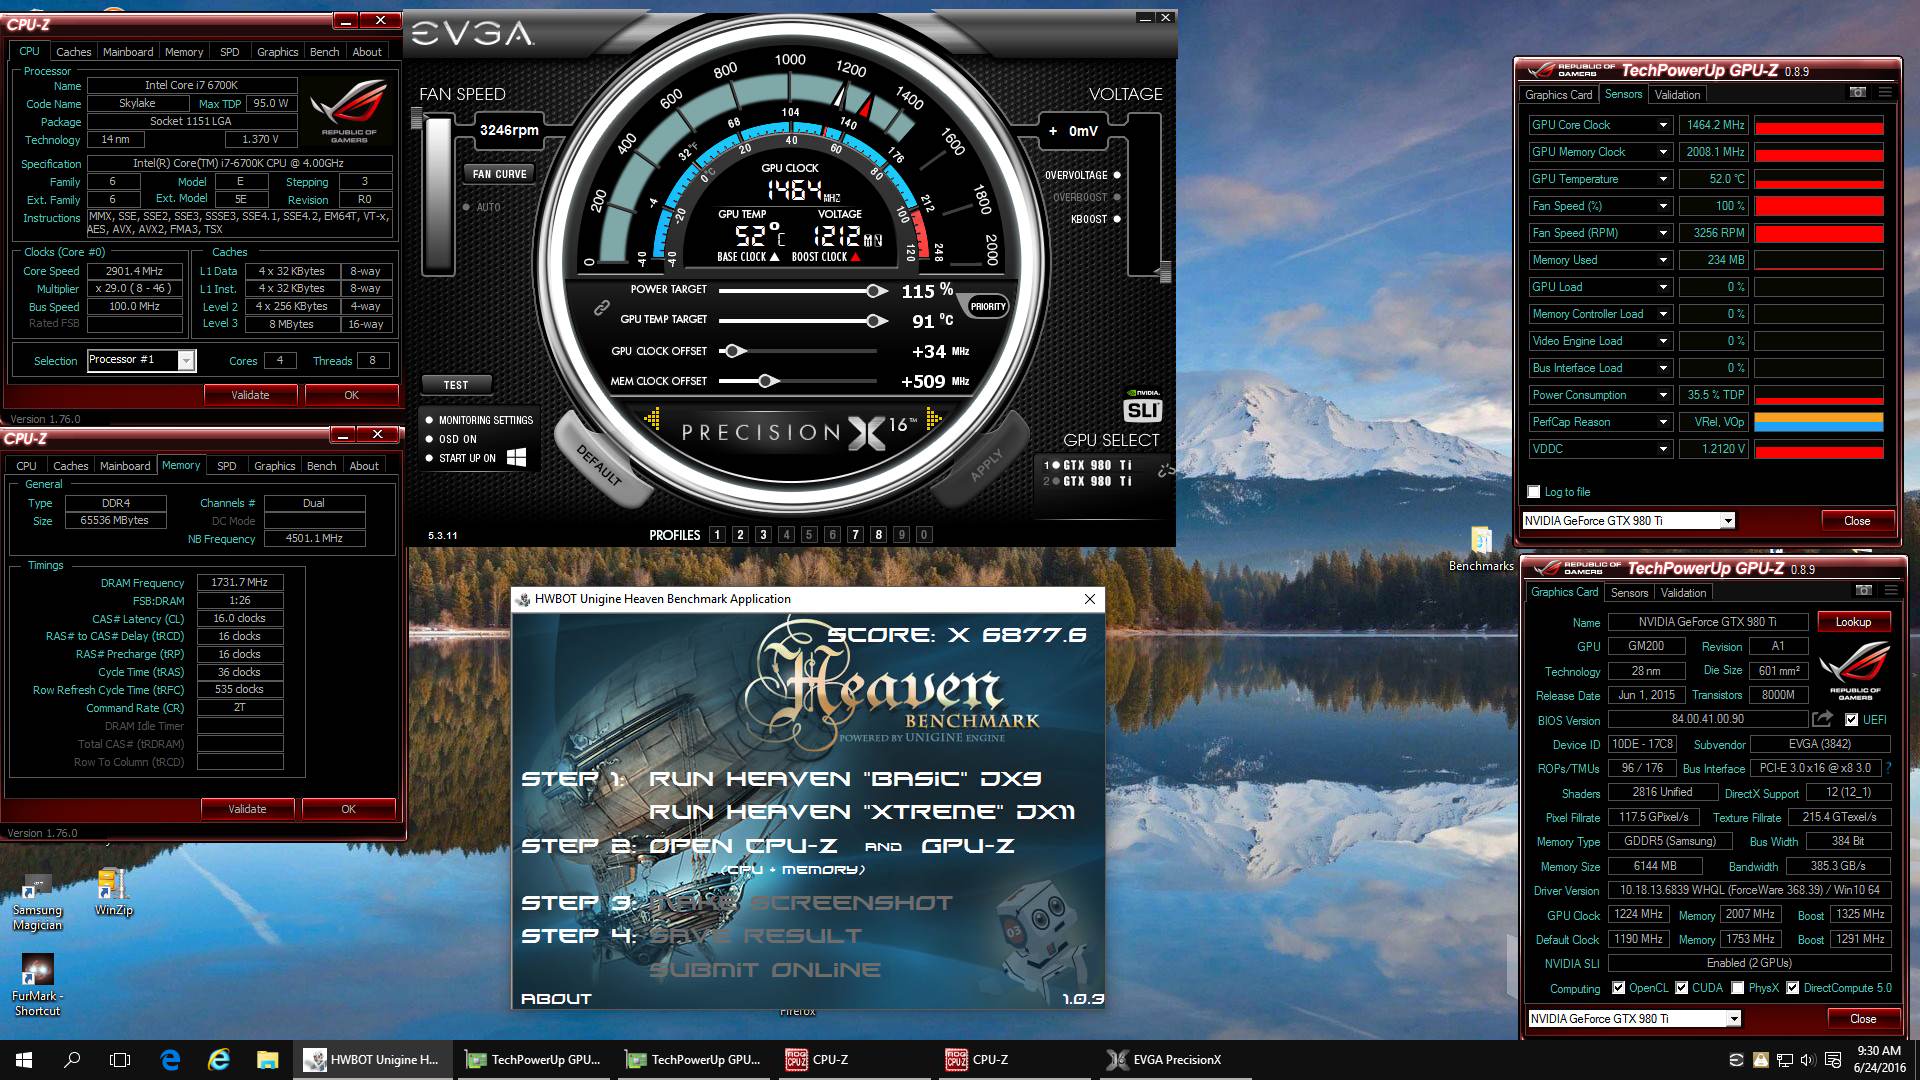Image resolution: width=1920 pixels, height=1080 pixels.
Task: Click the Windows logo next to START UP ON
Action: pos(517,457)
